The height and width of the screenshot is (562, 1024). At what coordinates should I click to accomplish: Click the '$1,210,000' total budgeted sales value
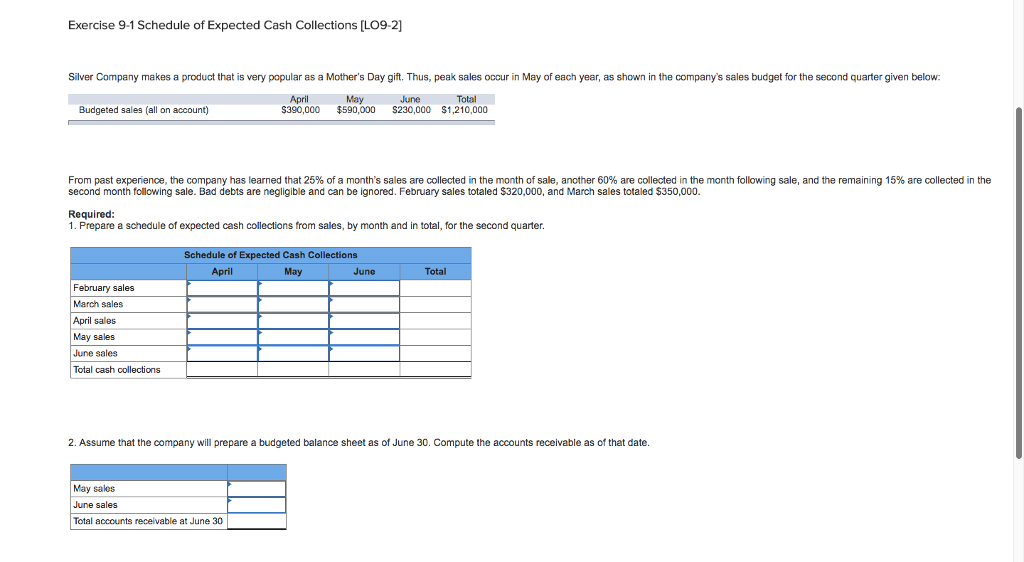[464, 110]
